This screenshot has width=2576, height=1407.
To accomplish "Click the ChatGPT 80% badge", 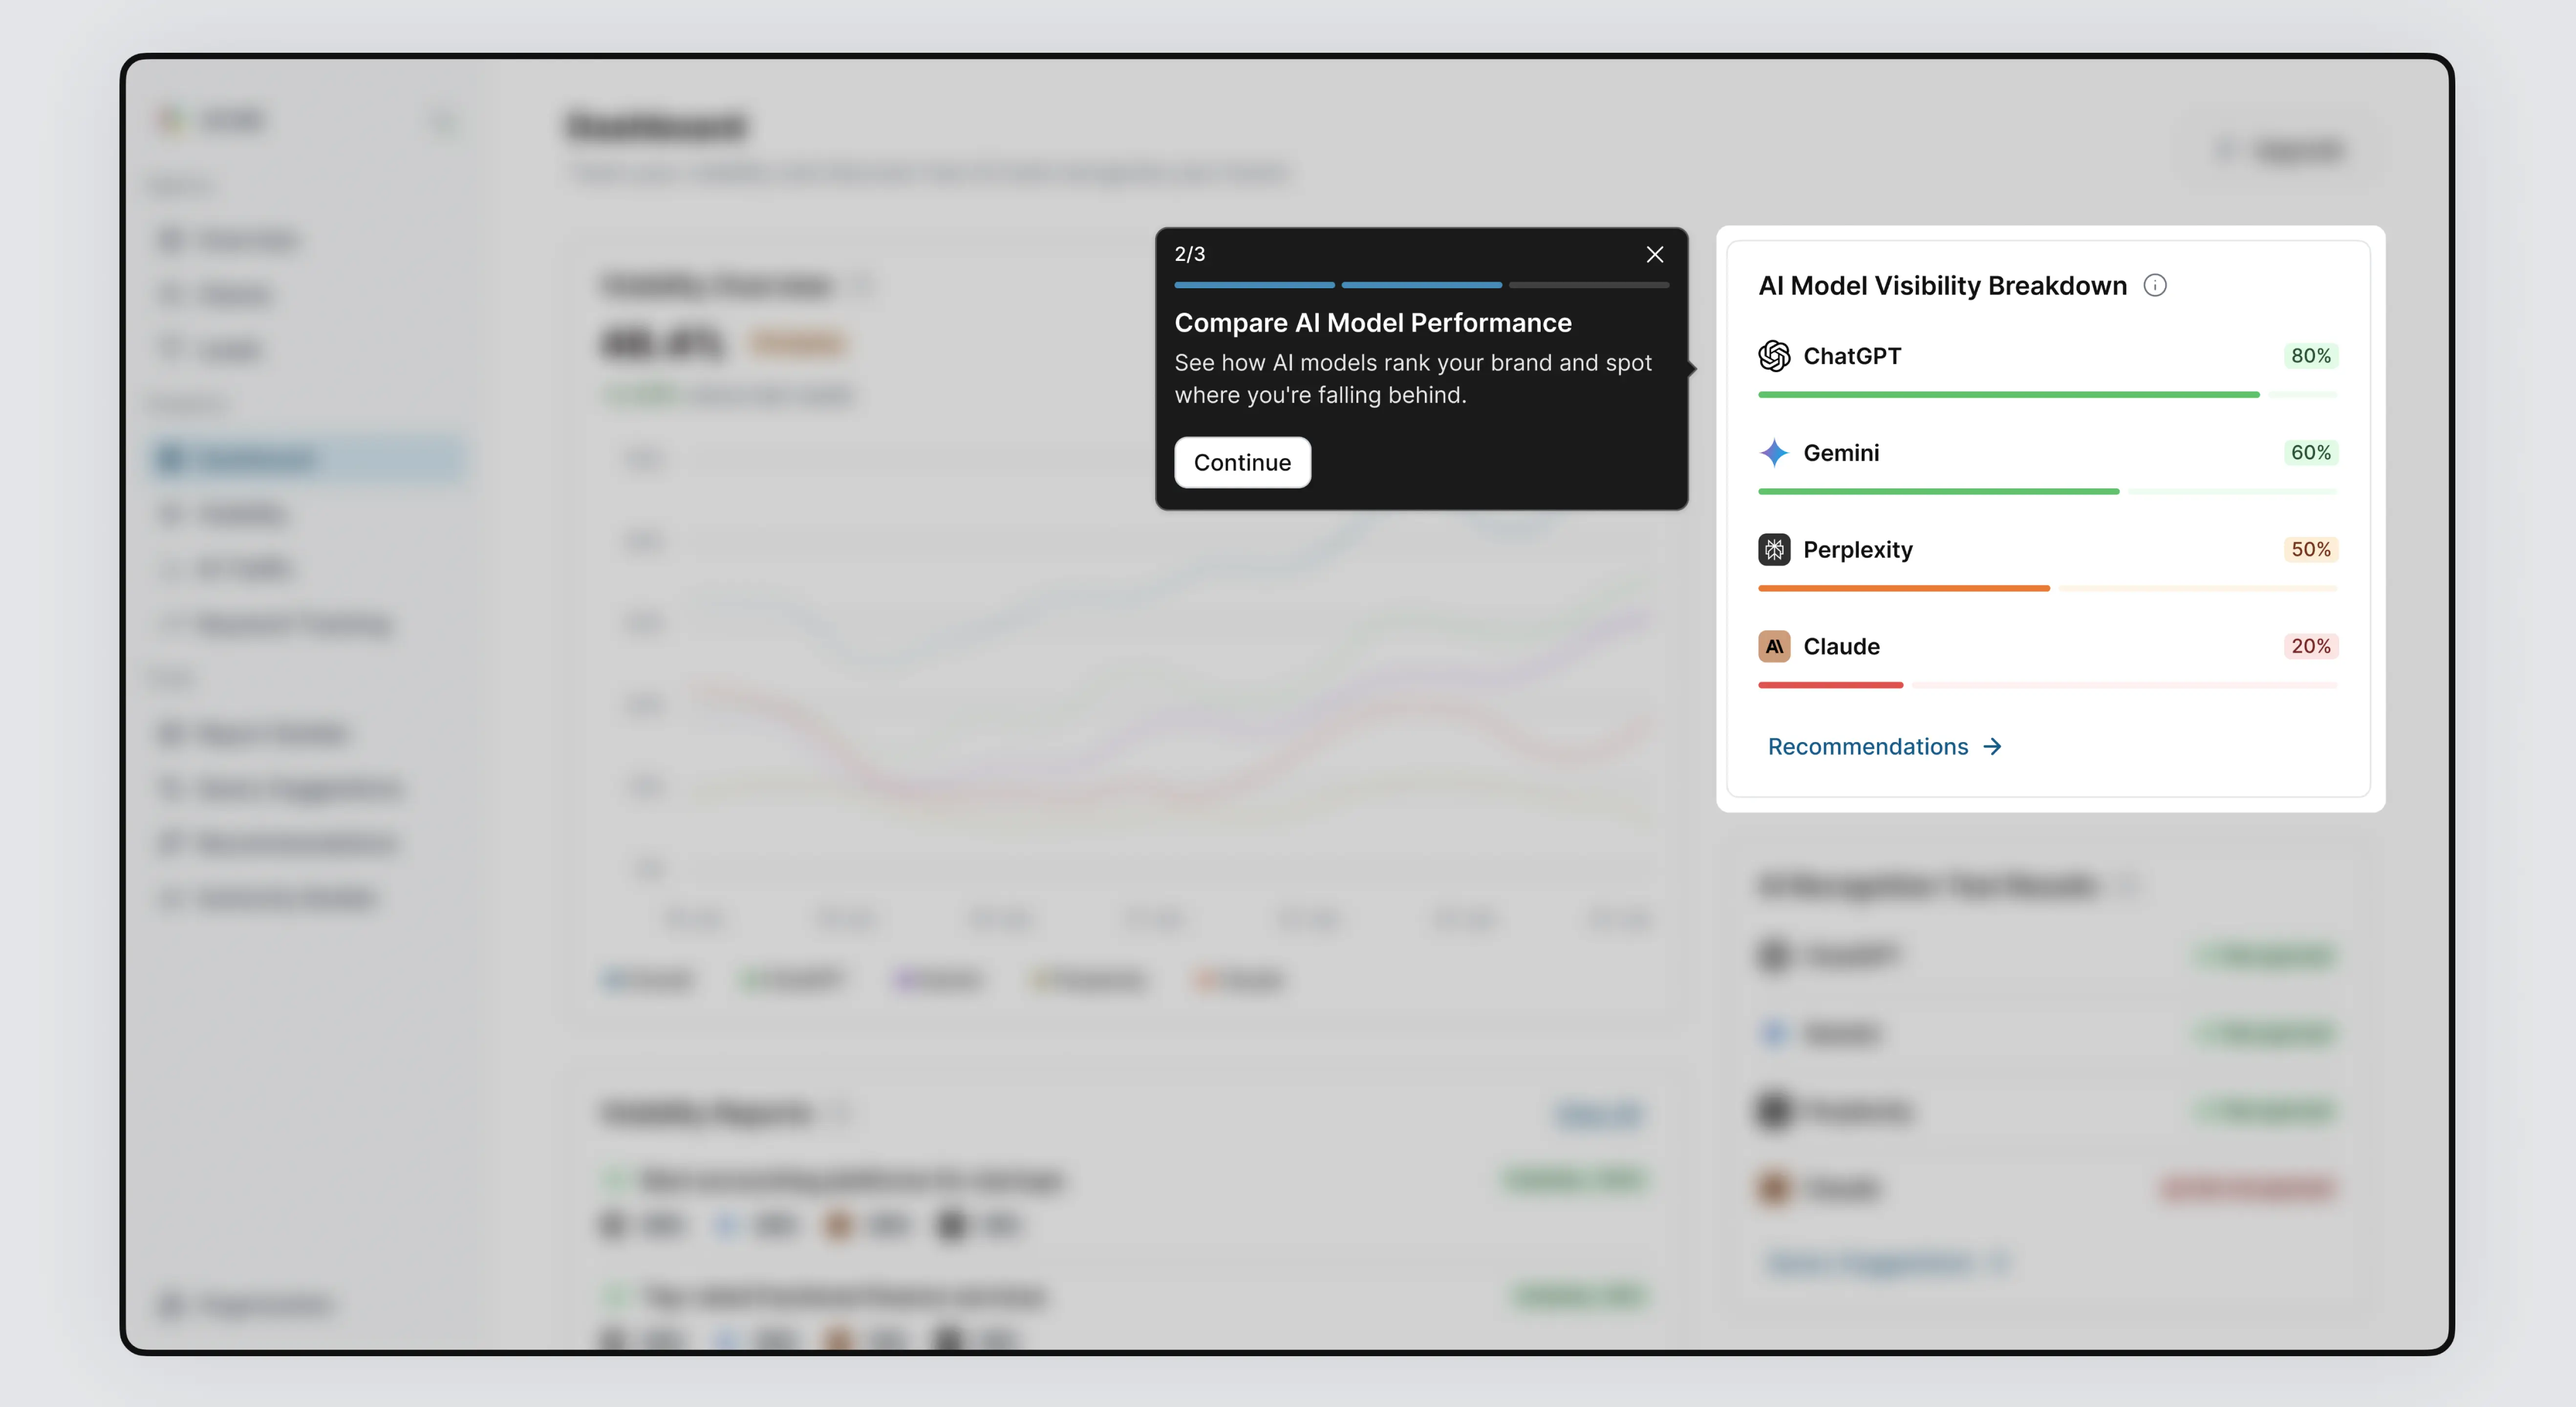I will 2310,356.
